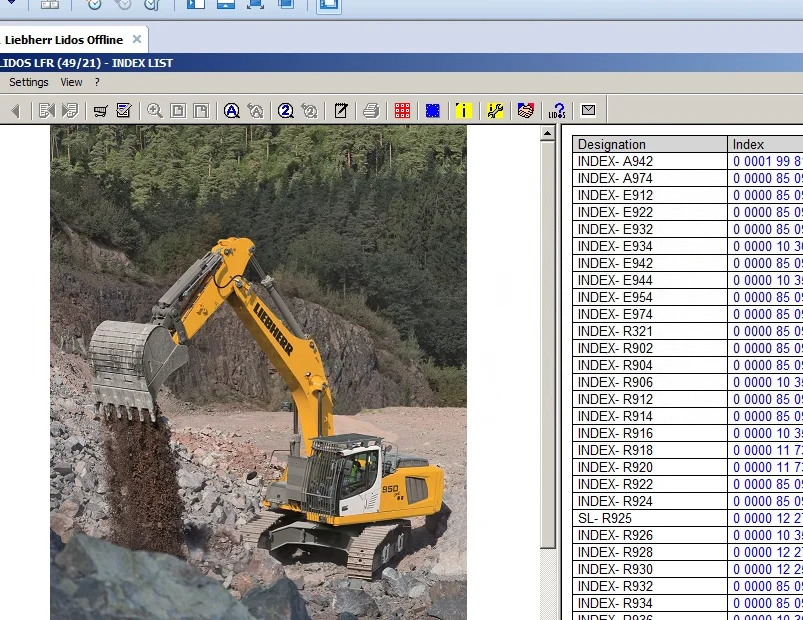803x620 pixels.
Task: Click the zoom in magnifier icon
Action: click(x=155, y=111)
